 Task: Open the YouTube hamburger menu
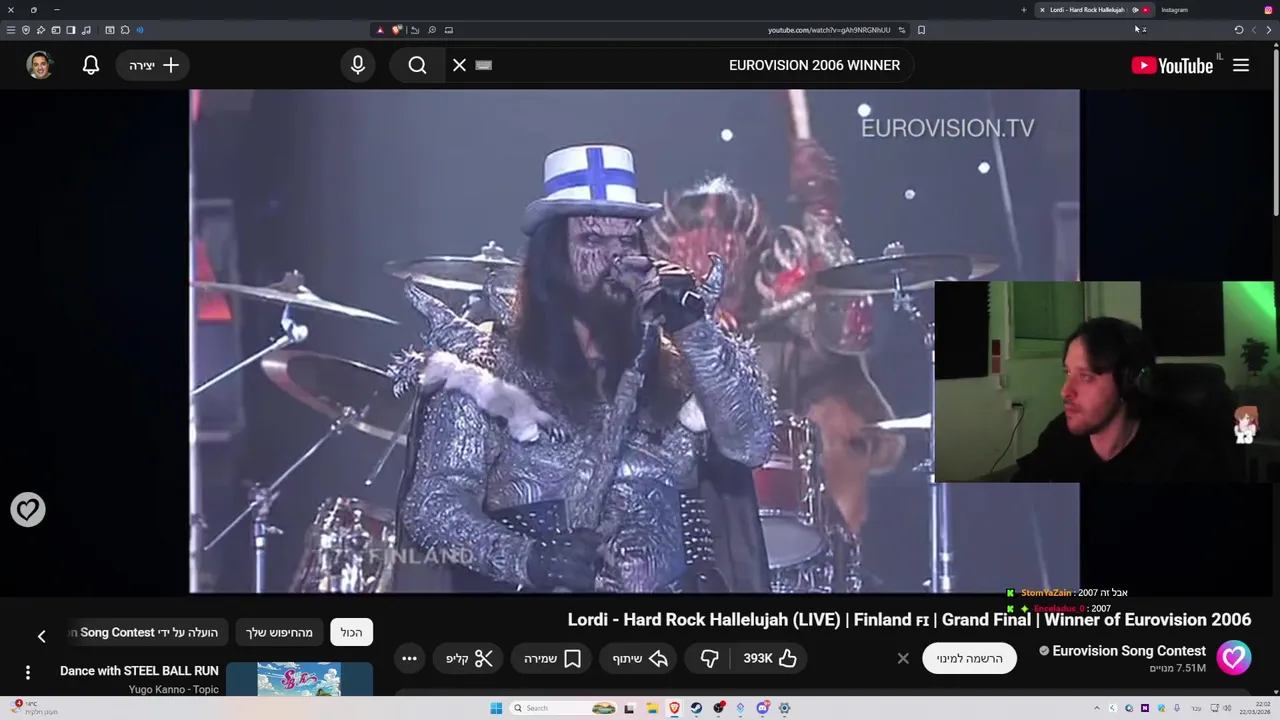tap(1241, 65)
